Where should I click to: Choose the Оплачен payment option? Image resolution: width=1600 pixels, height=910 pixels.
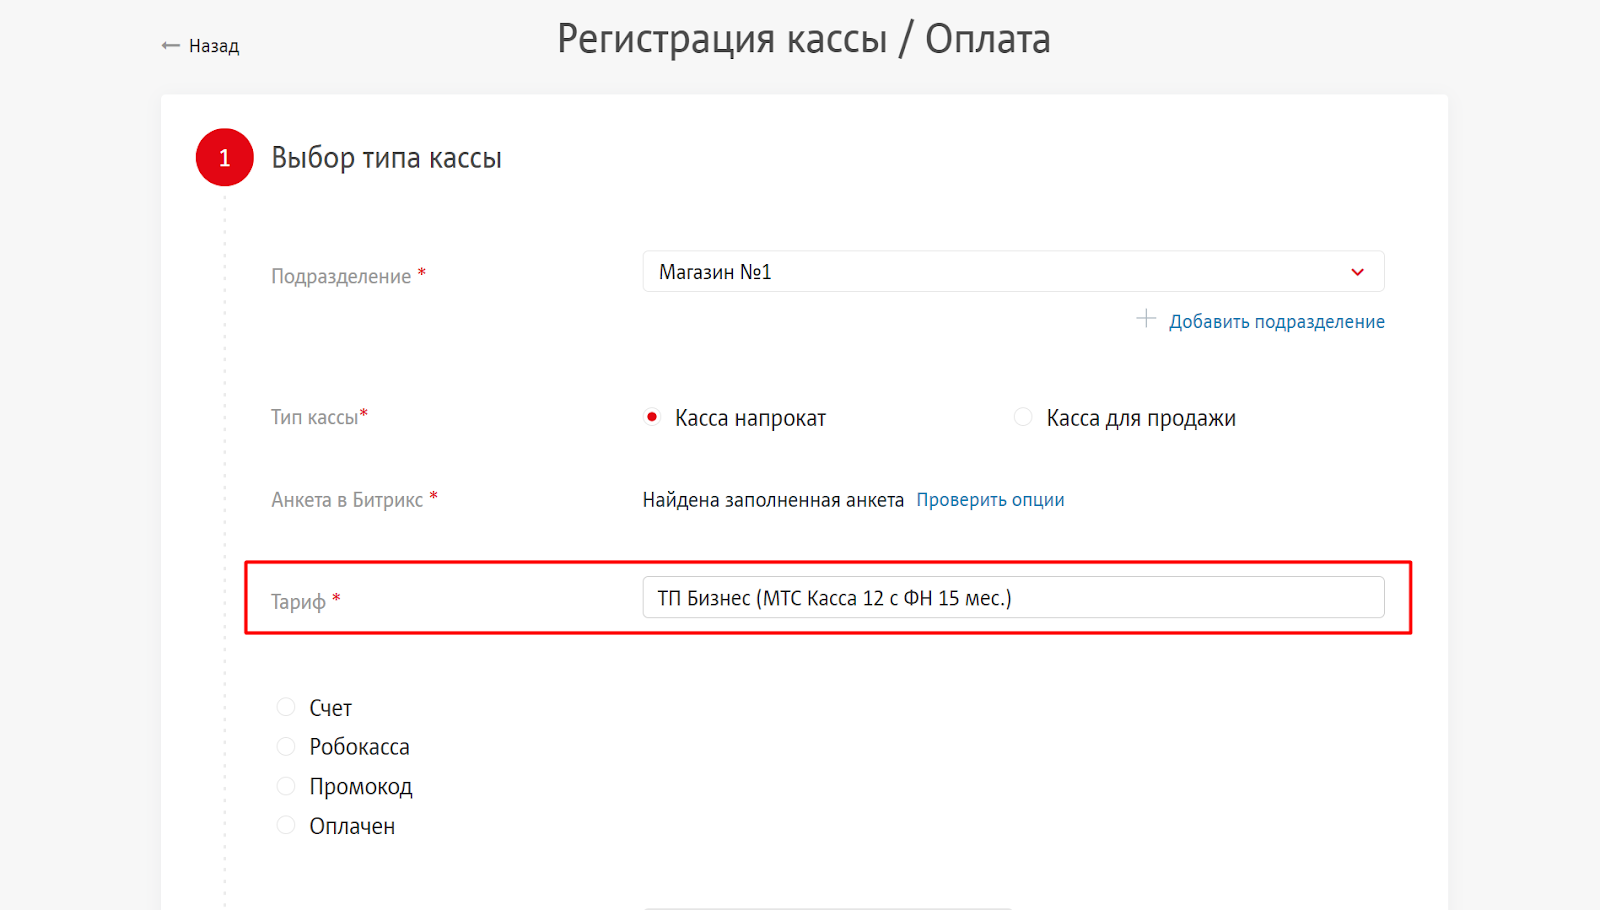(x=286, y=825)
